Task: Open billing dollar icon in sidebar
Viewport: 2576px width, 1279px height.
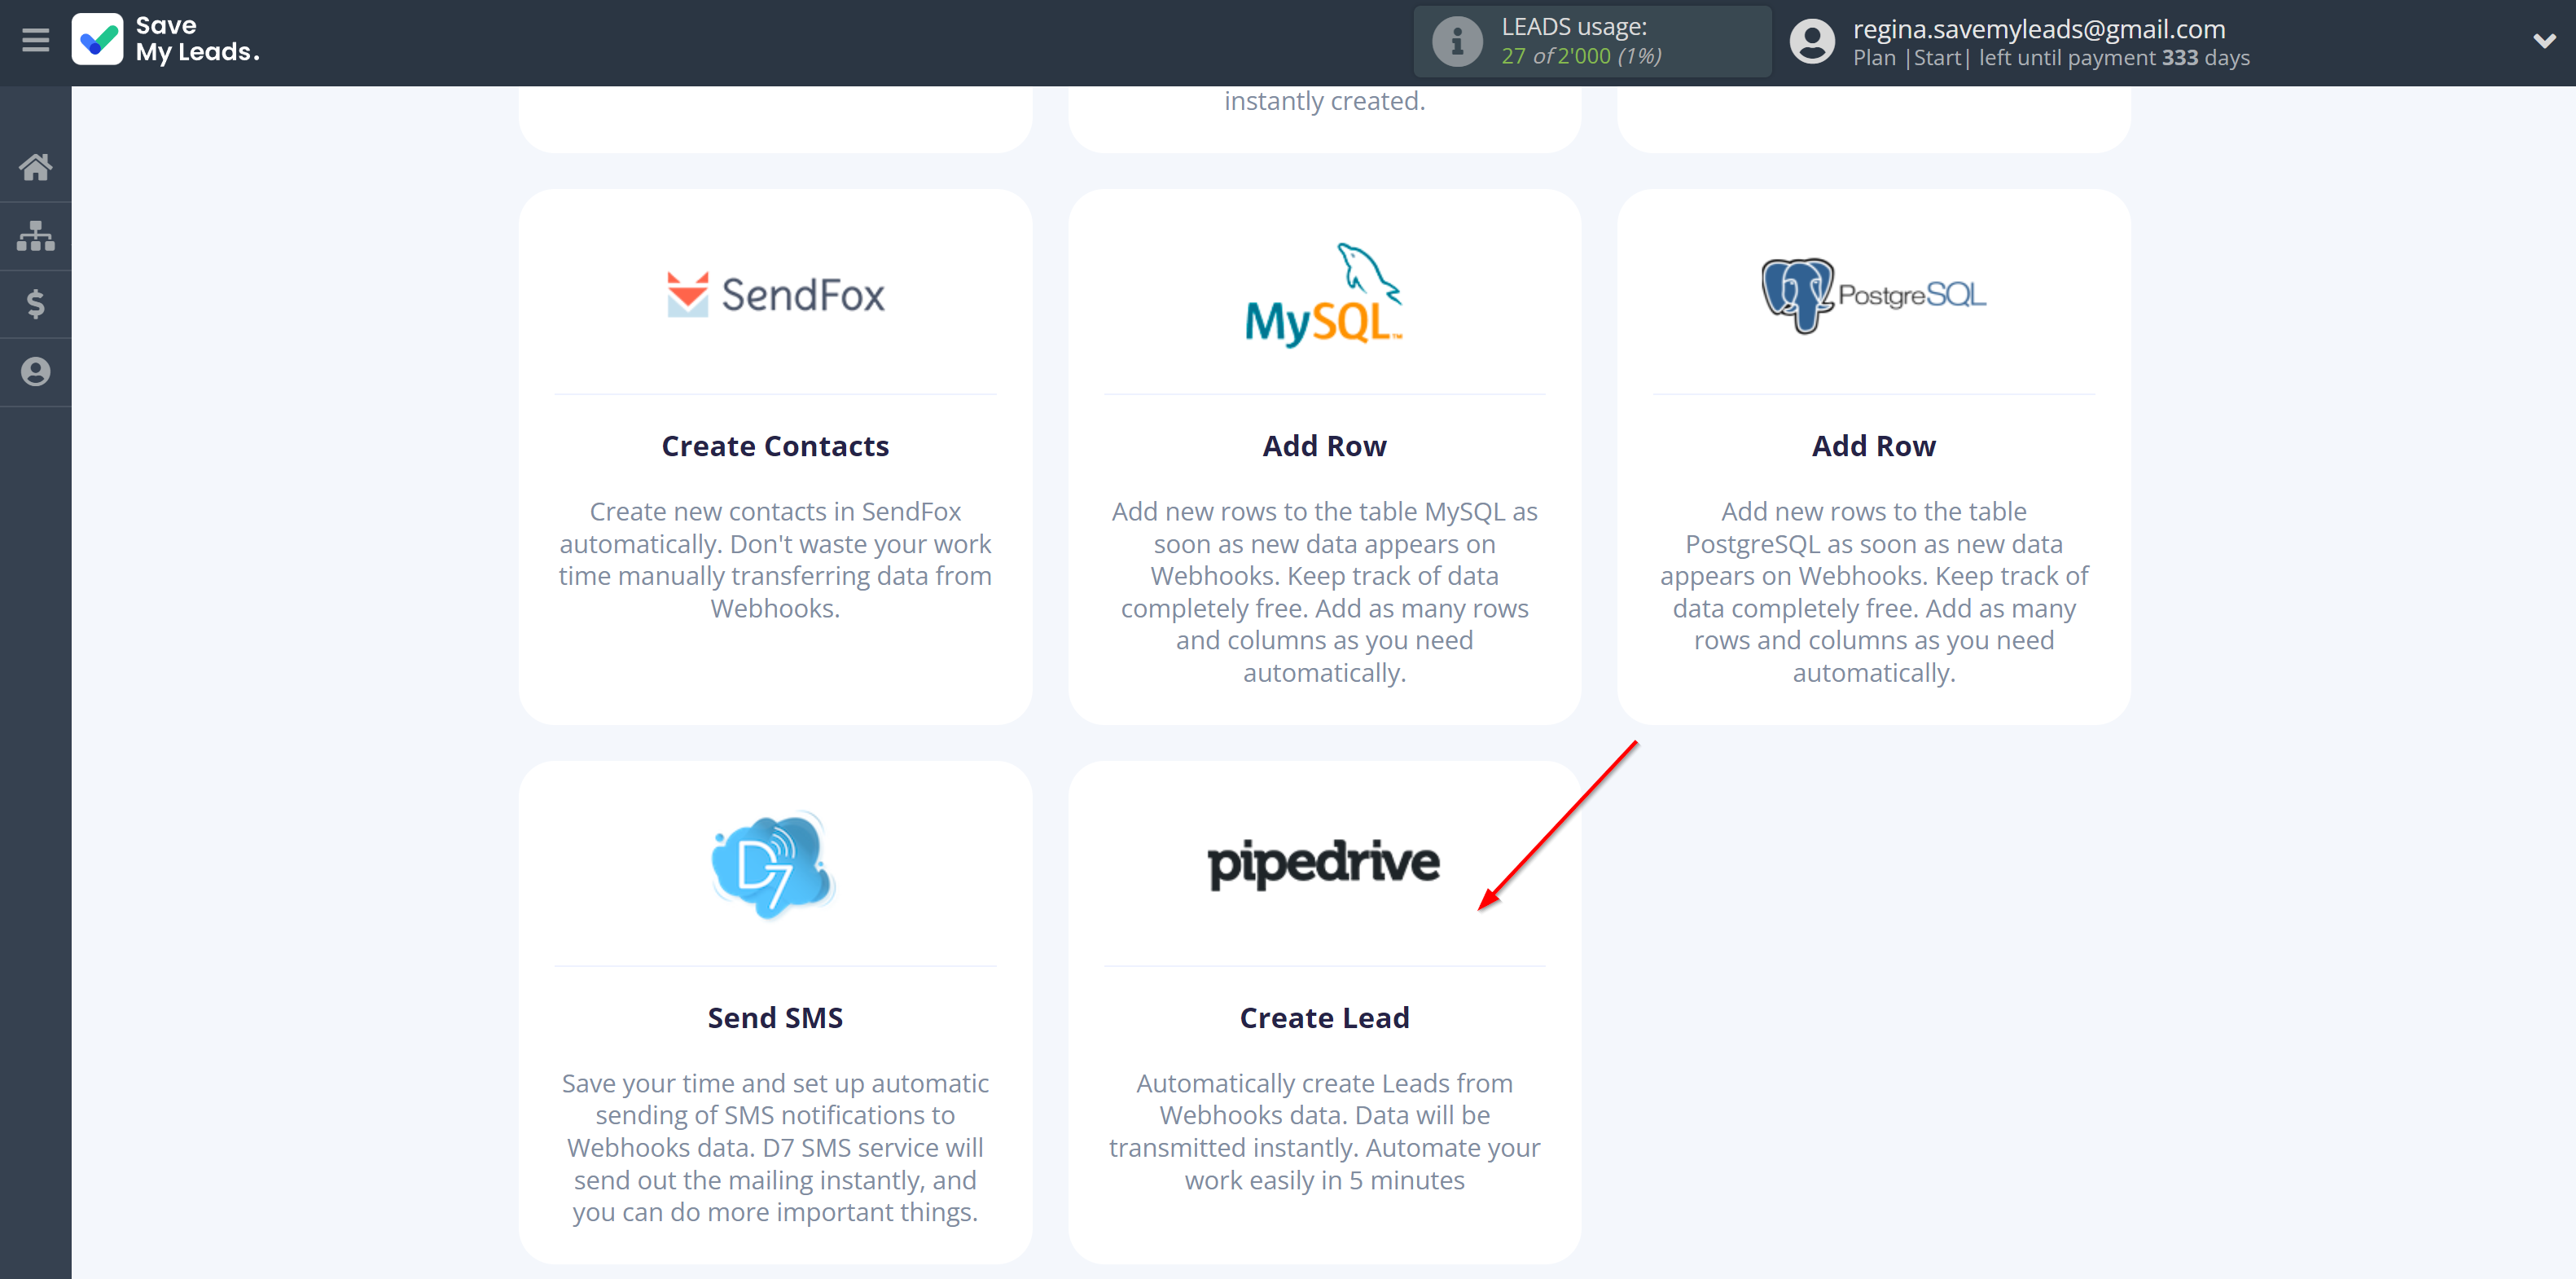Action: point(35,304)
